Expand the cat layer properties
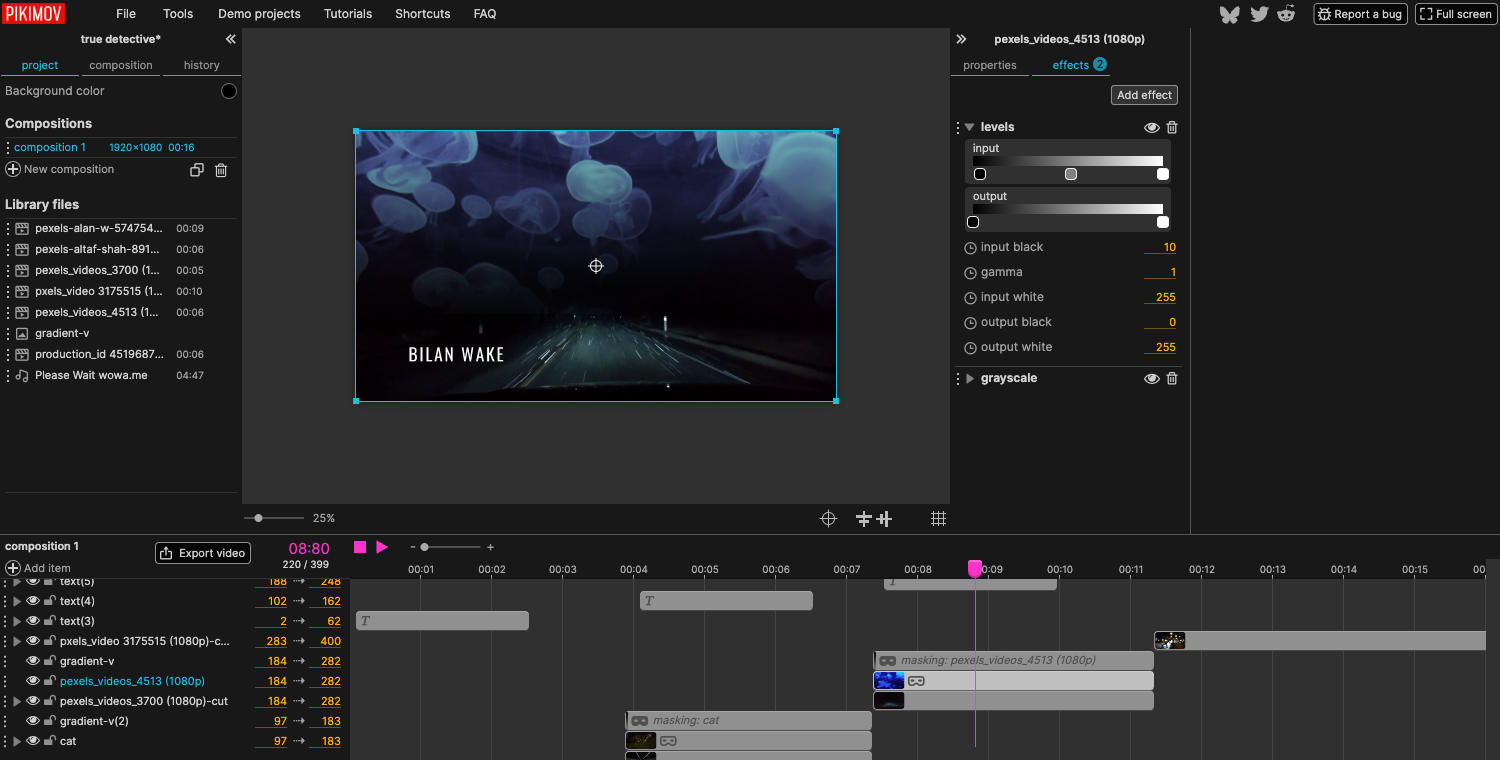 pos(17,741)
